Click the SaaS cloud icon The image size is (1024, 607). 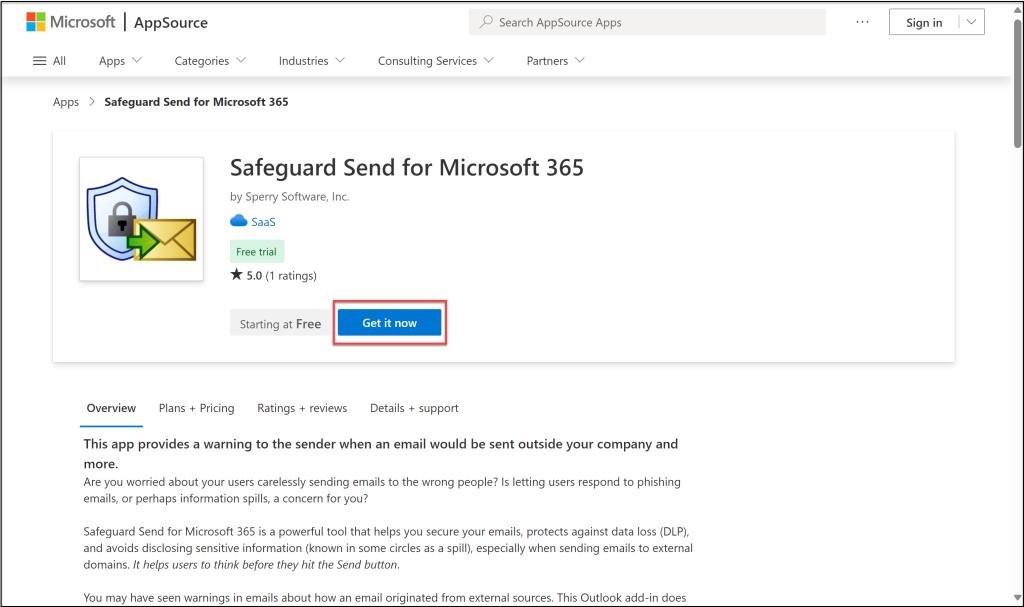point(237,221)
